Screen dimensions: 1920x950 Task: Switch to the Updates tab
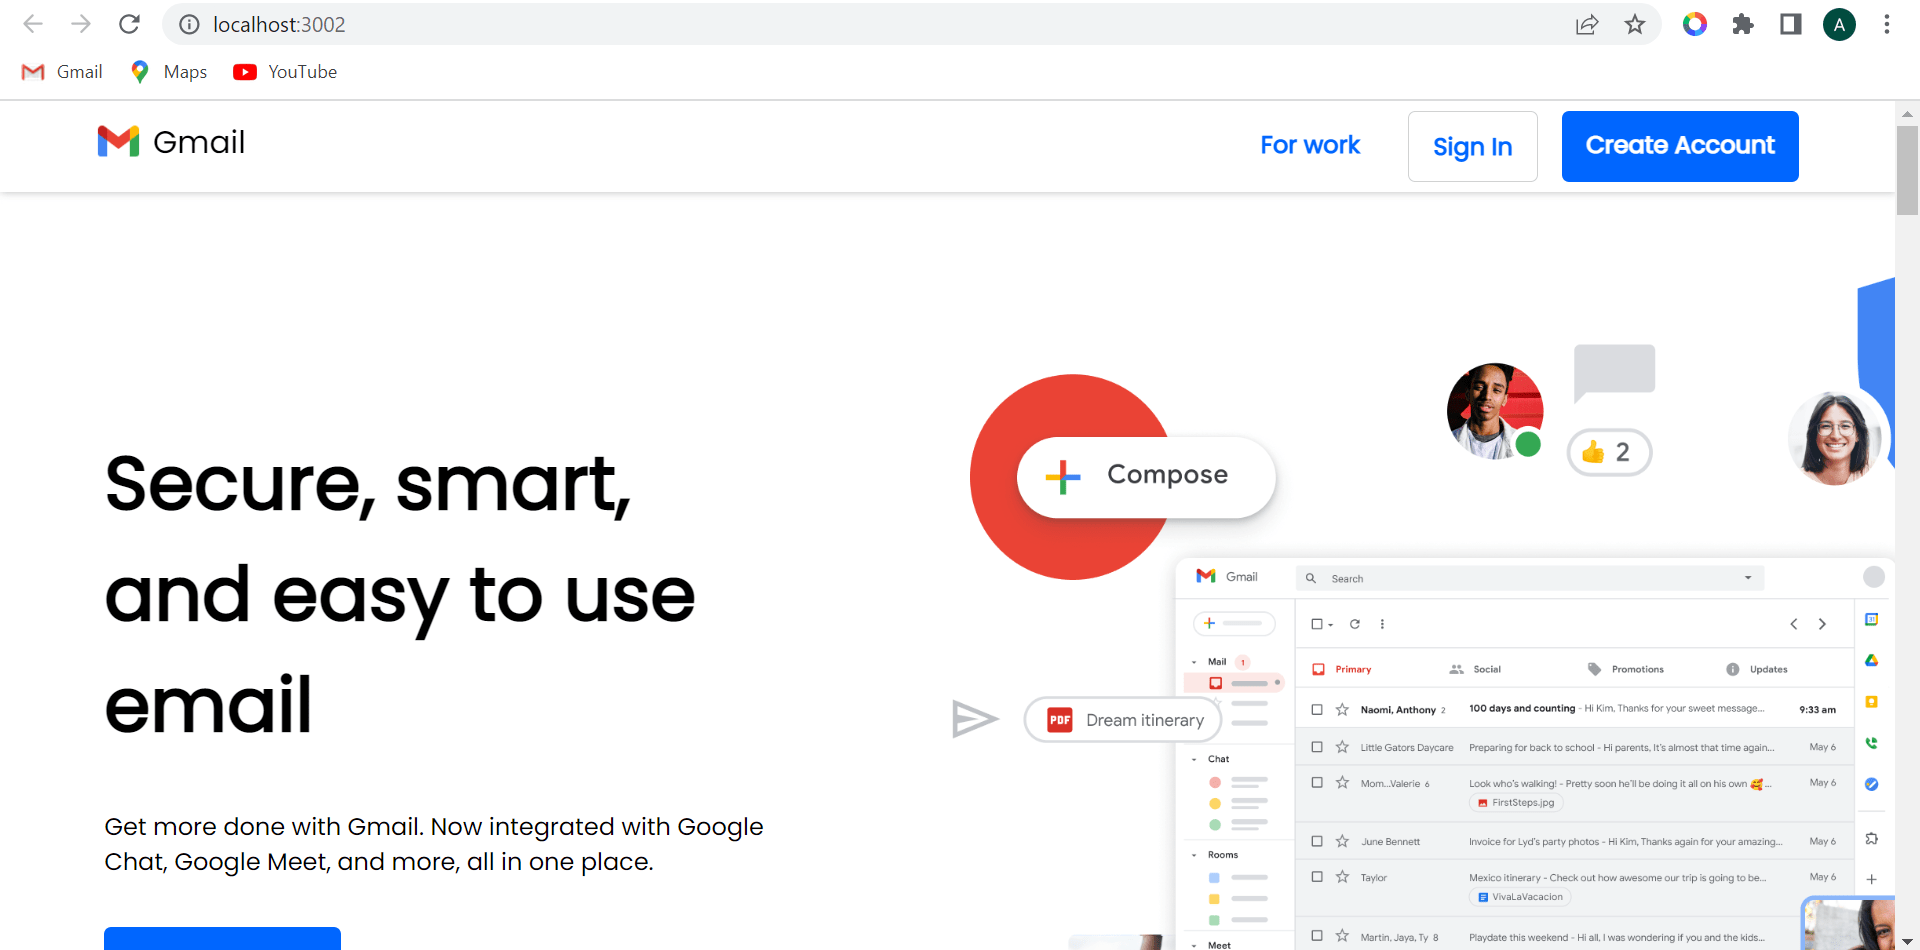[1757, 669]
